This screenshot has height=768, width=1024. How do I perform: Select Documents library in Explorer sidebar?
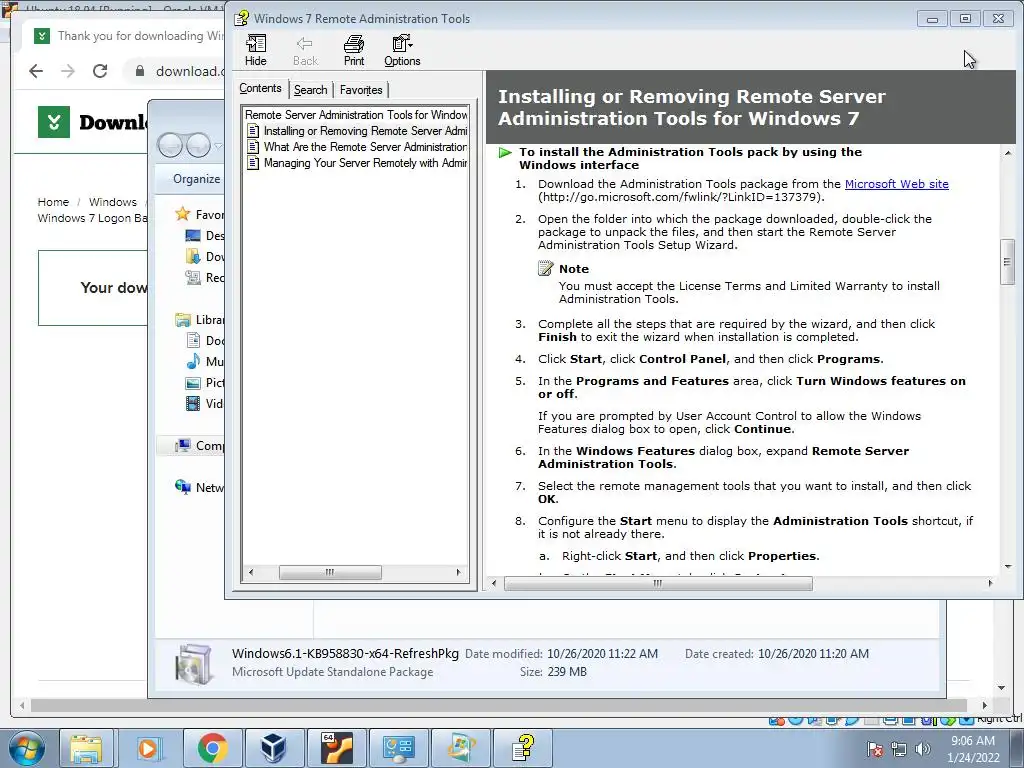point(206,340)
